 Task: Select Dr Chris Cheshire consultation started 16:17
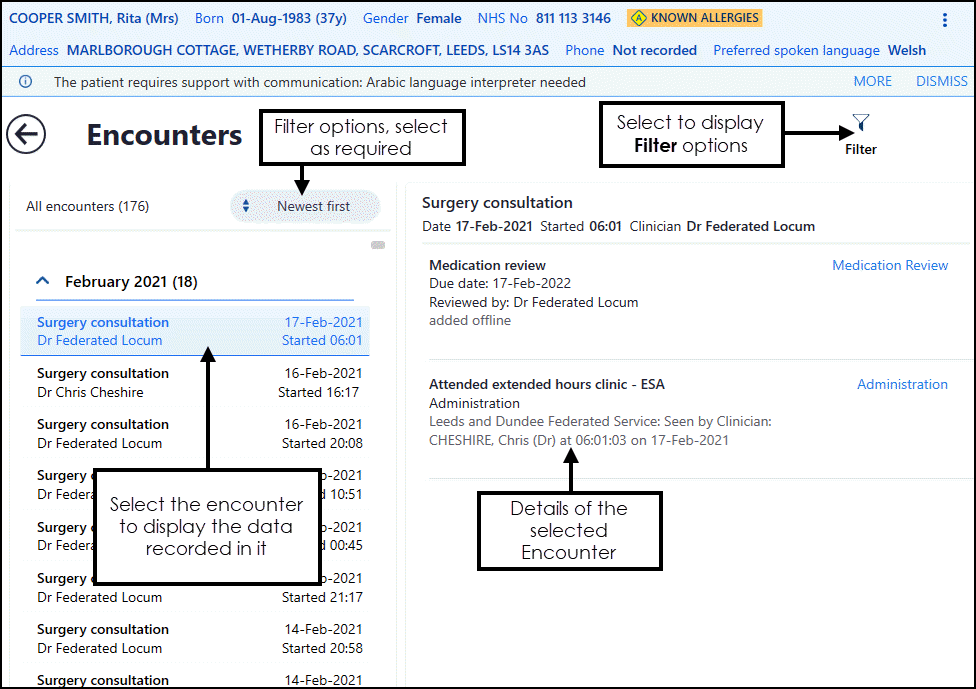point(195,382)
